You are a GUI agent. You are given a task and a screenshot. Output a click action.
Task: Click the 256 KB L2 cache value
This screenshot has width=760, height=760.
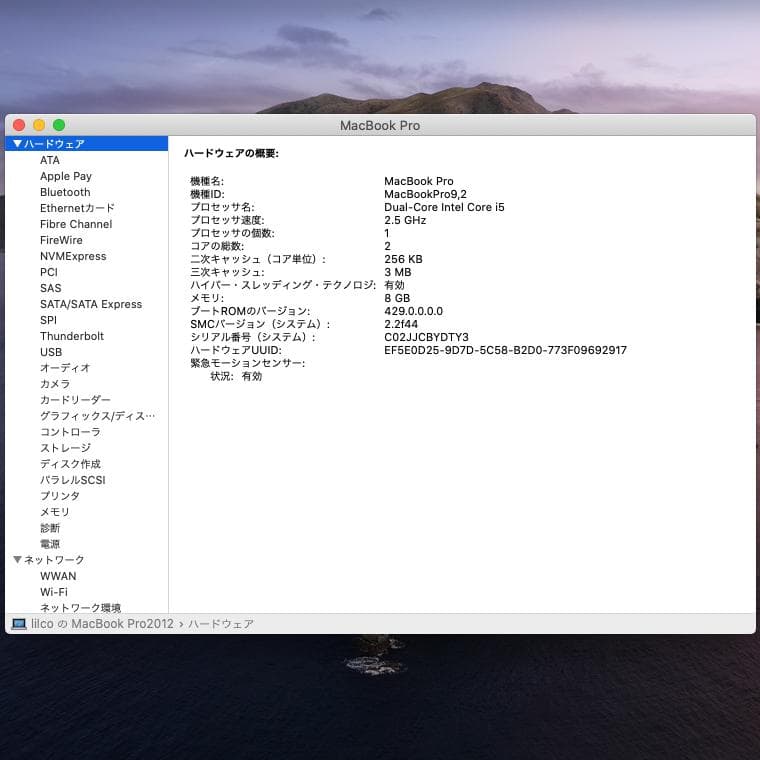pos(403,259)
